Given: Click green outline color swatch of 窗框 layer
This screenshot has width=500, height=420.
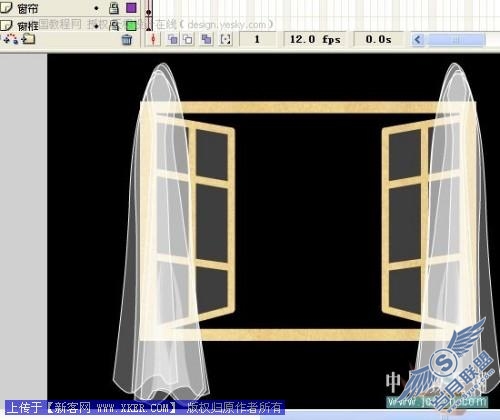Looking at the screenshot, I should (x=131, y=26).
